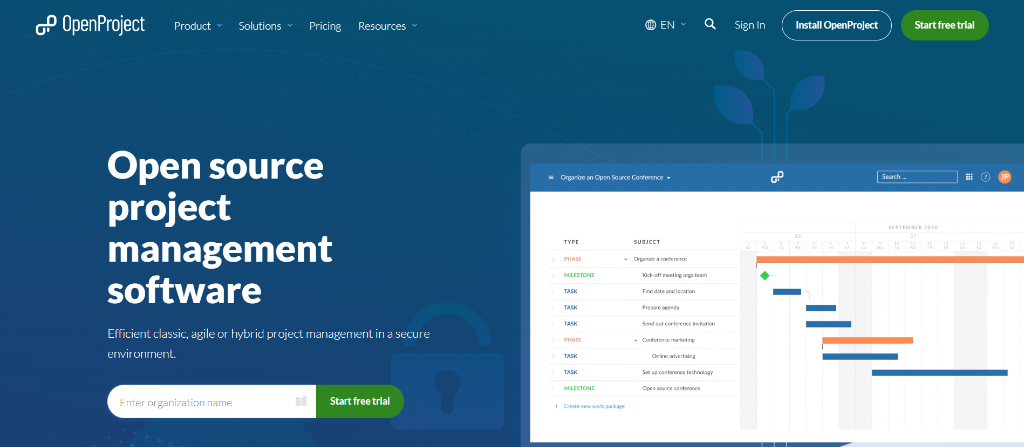This screenshot has width=1024, height=447.
Task: Select the Open source conference milestone row
Action: [x=644, y=388]
